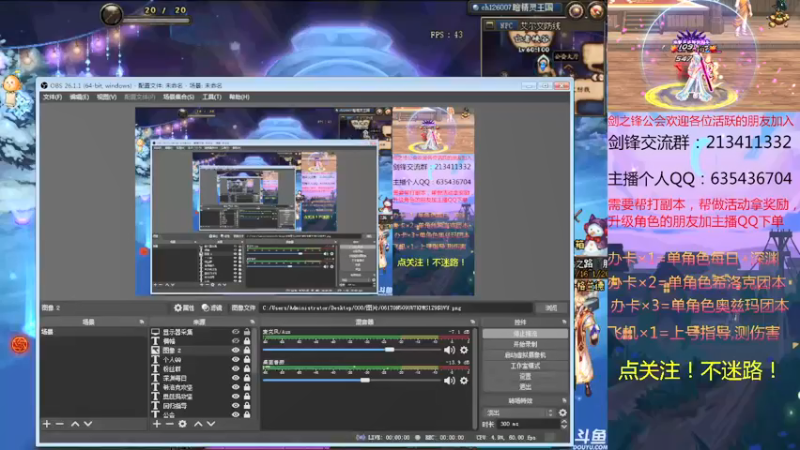
Task: Select the 场景 entry in Scenes list
Action: pyautogui.click(x=93, y=332)
